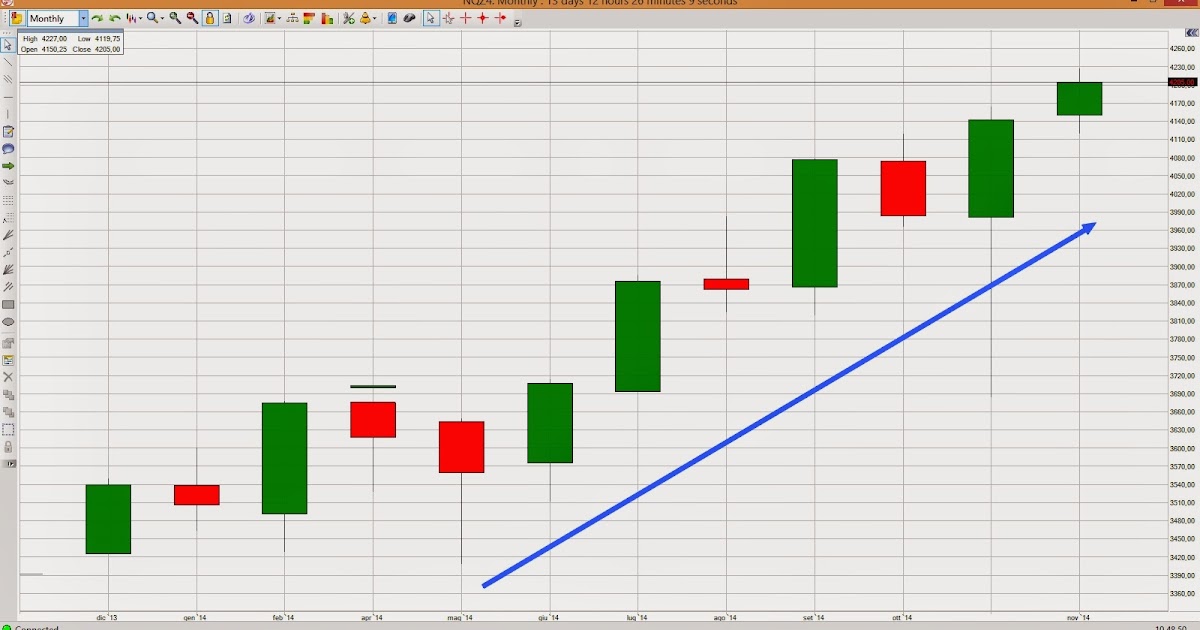Click the zoom out magnifier icon
This screenshot has width=1200, height=630.
pos(192,18)
